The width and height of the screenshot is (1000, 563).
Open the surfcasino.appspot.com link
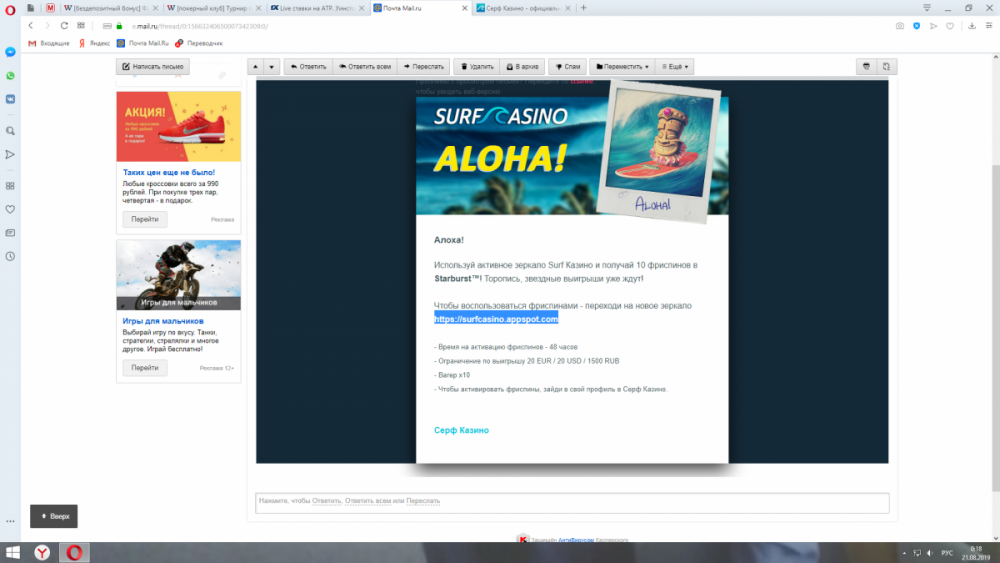tap(496, 318)
